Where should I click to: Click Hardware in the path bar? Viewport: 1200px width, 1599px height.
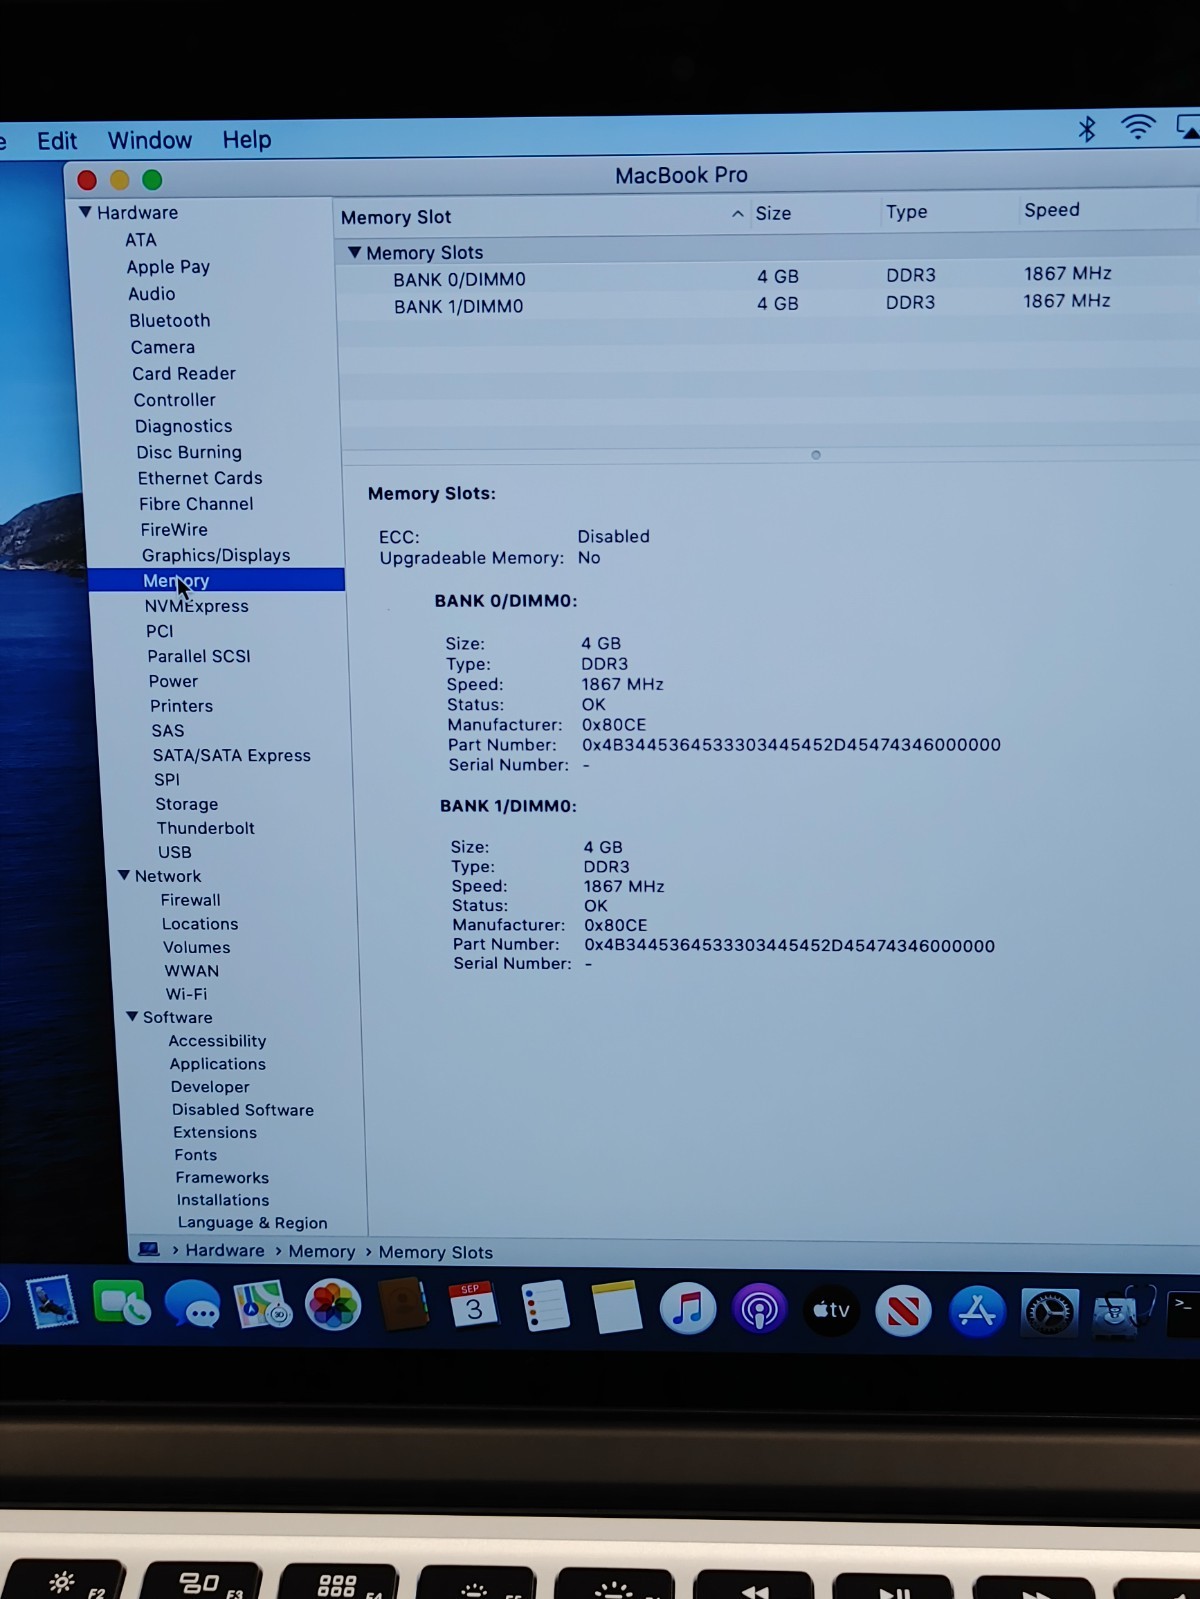225,1250
